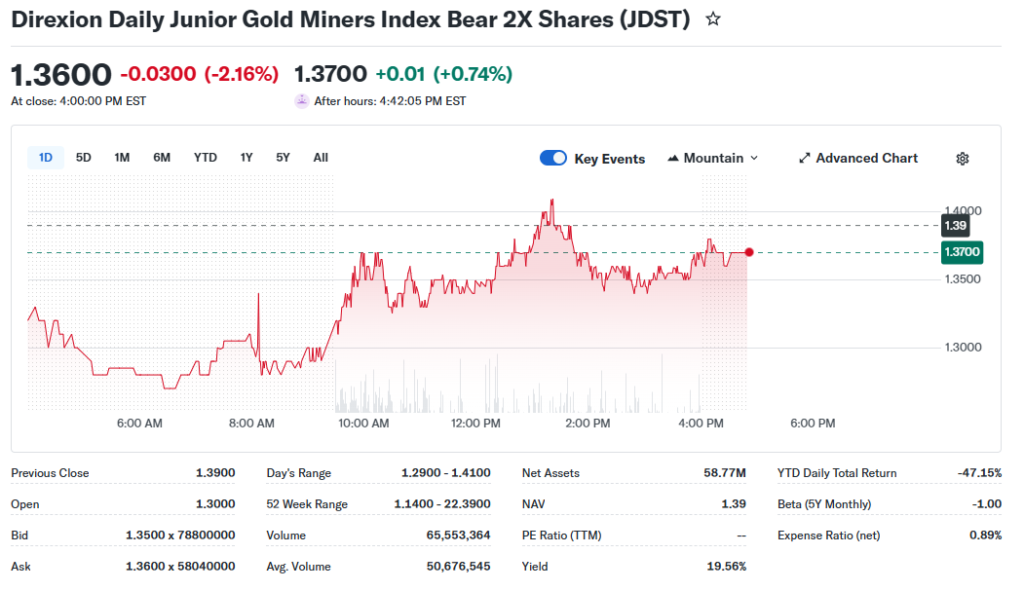Toggle the Key Events switch
The height and width of the screenshot is (591, 1024).
click(553, 158)
